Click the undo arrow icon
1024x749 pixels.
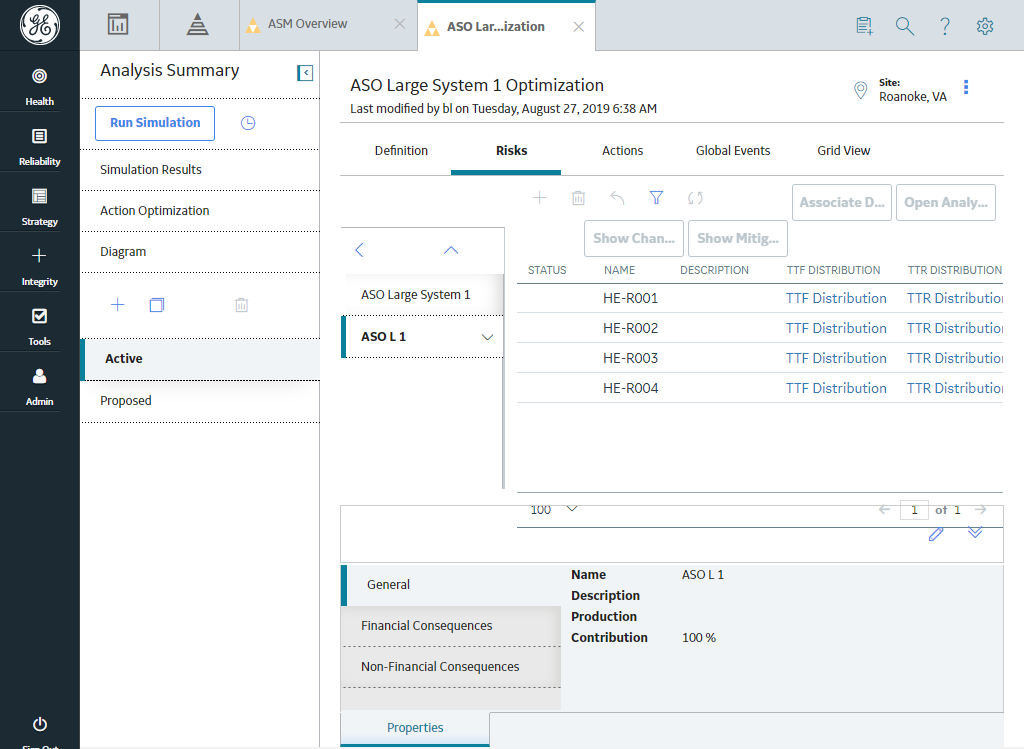coord(617,198)
